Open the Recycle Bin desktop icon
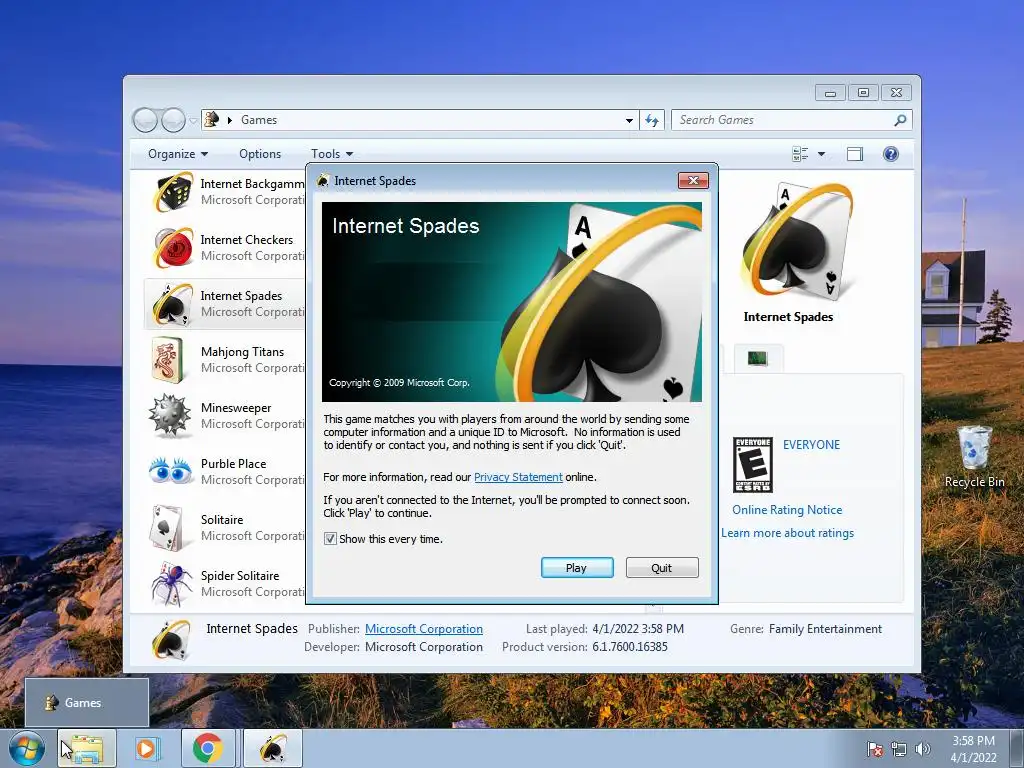Image resolution: width=1024 pixels, height=768 pixels. (x=974, y=456)
